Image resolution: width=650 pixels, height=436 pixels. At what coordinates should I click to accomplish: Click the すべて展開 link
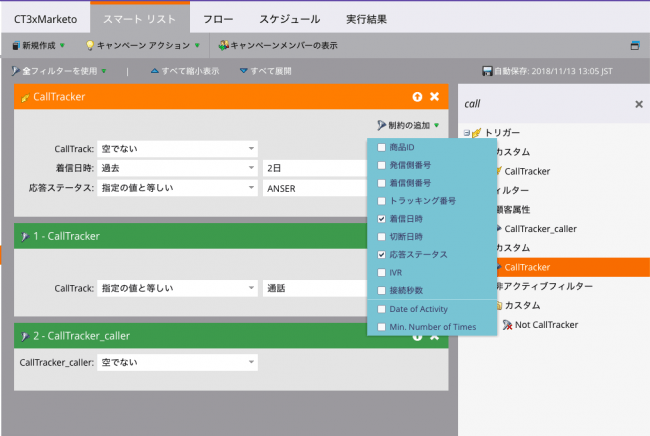tap(266, 71)
